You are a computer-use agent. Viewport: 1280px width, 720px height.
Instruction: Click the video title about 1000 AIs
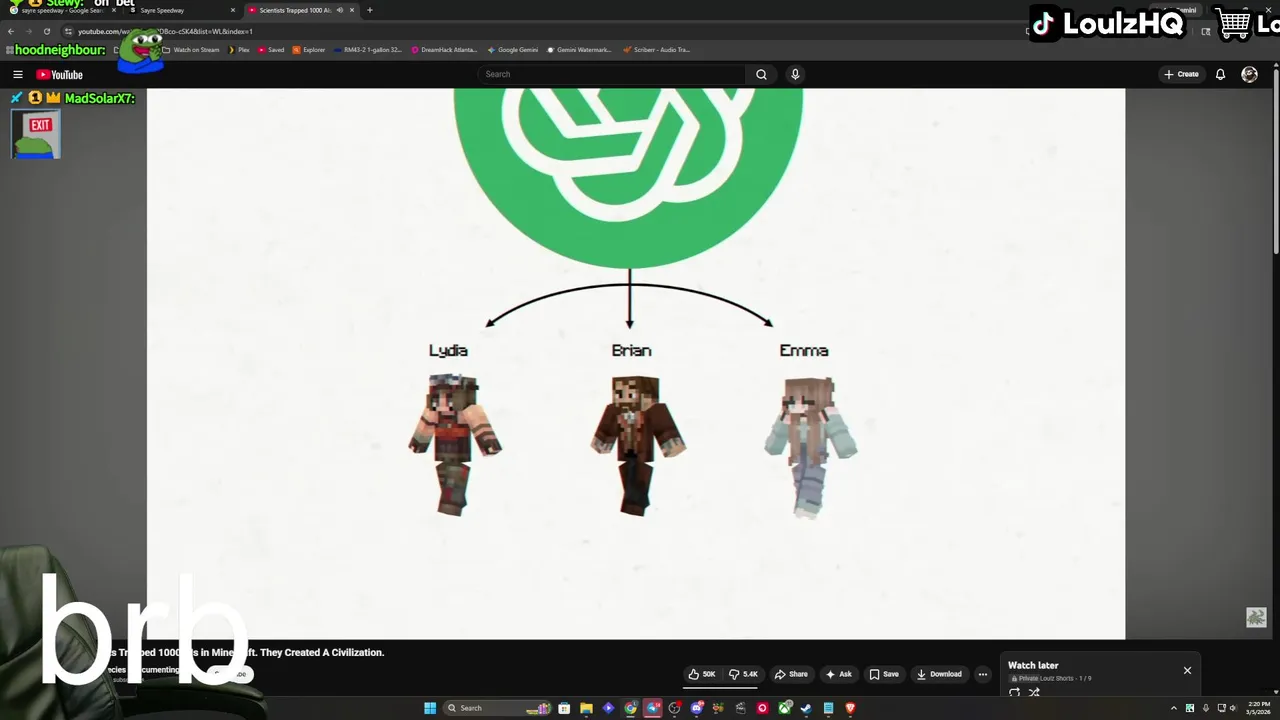point(242,652)
